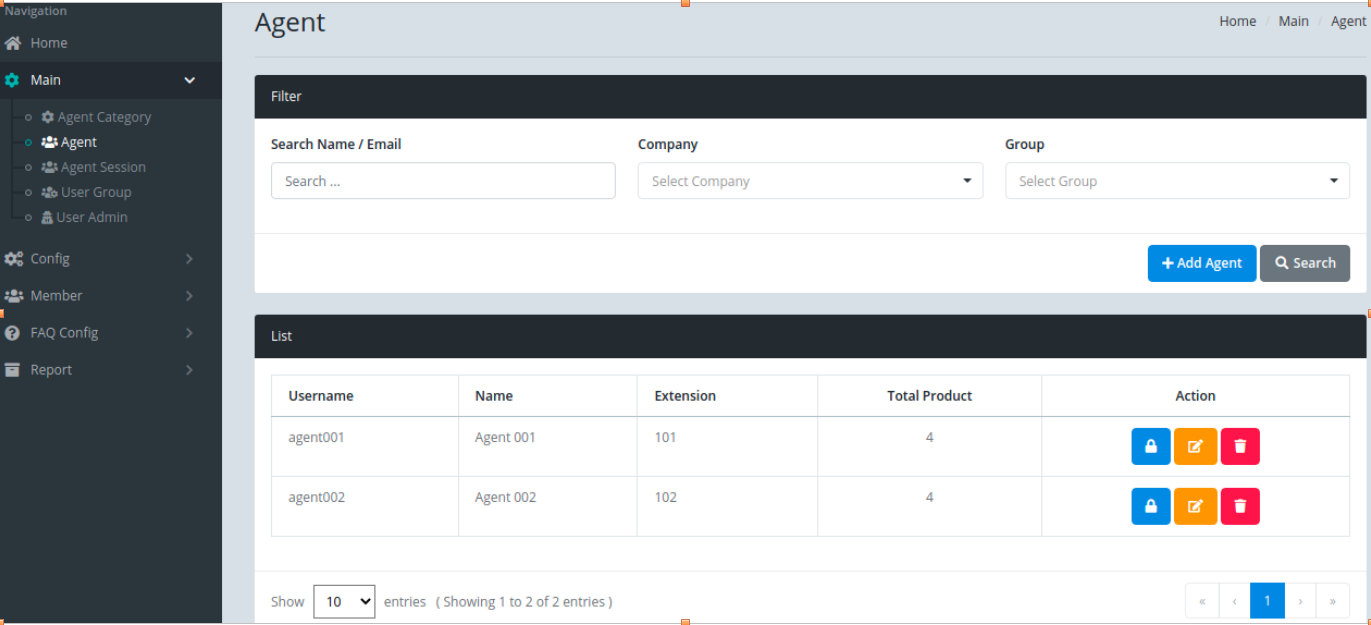Click the delete trash icon for agent002

(x=1240, y=506)
